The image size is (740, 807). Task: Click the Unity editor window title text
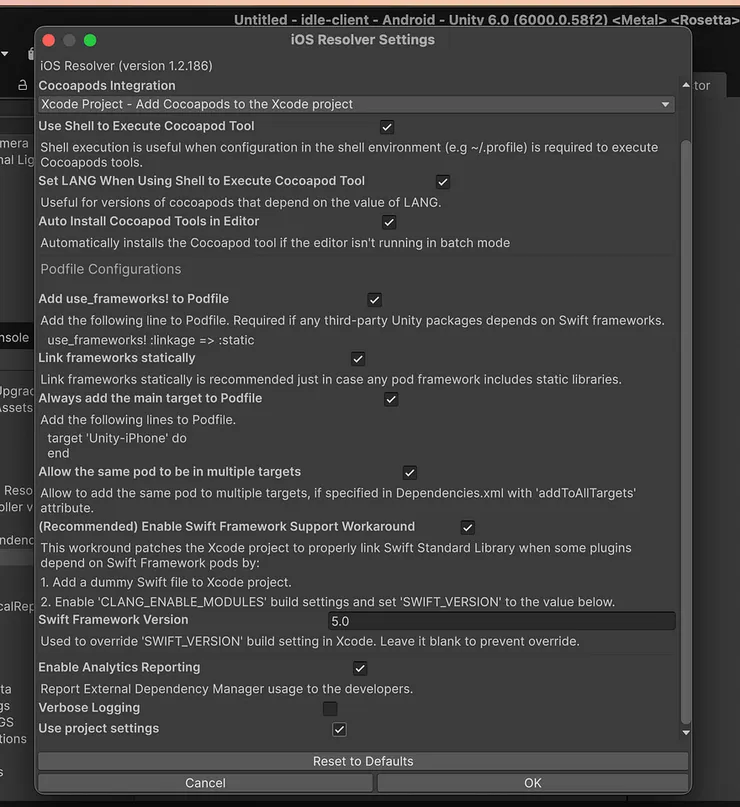[486, 20]
